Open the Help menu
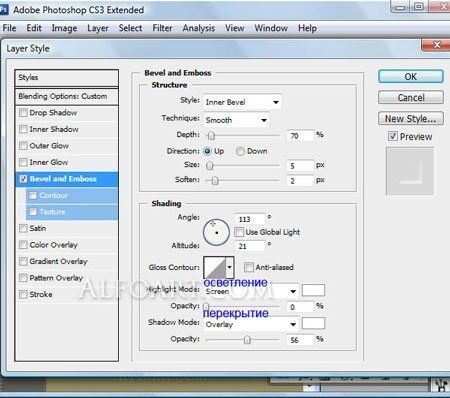Image resolution: width=450 pixels, height=398 pixels. 307,28
